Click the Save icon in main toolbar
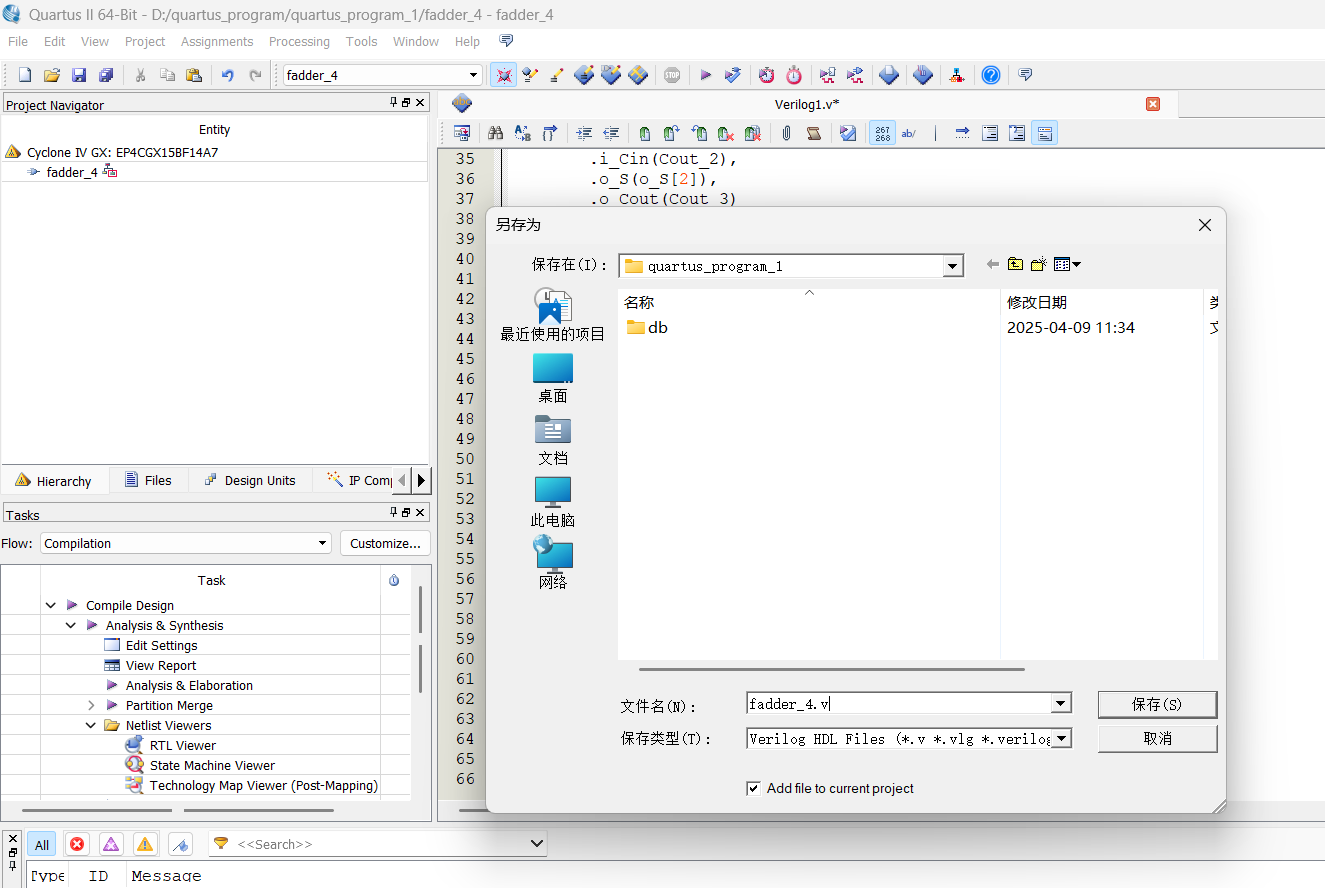The image size is (1325, 888). pos(79,75)
